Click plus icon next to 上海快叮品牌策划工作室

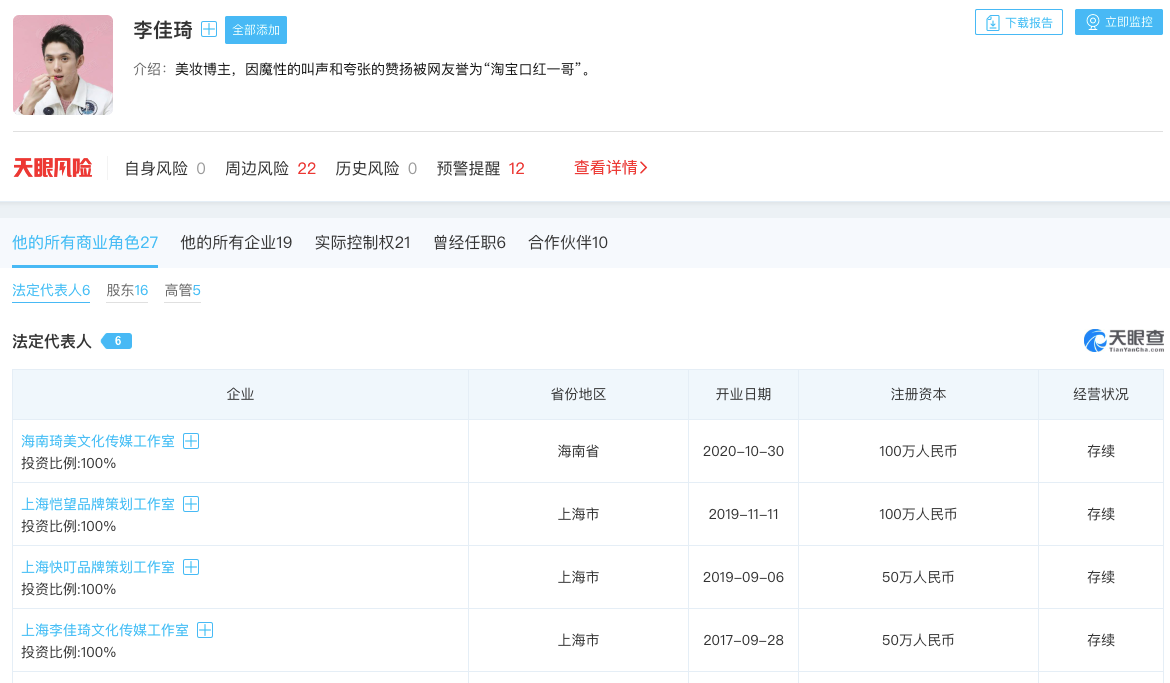point(191,567)
